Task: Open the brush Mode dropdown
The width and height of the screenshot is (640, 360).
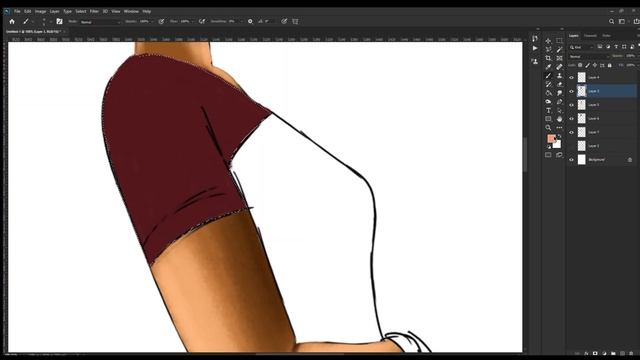Action: click(x=100, y=22)
